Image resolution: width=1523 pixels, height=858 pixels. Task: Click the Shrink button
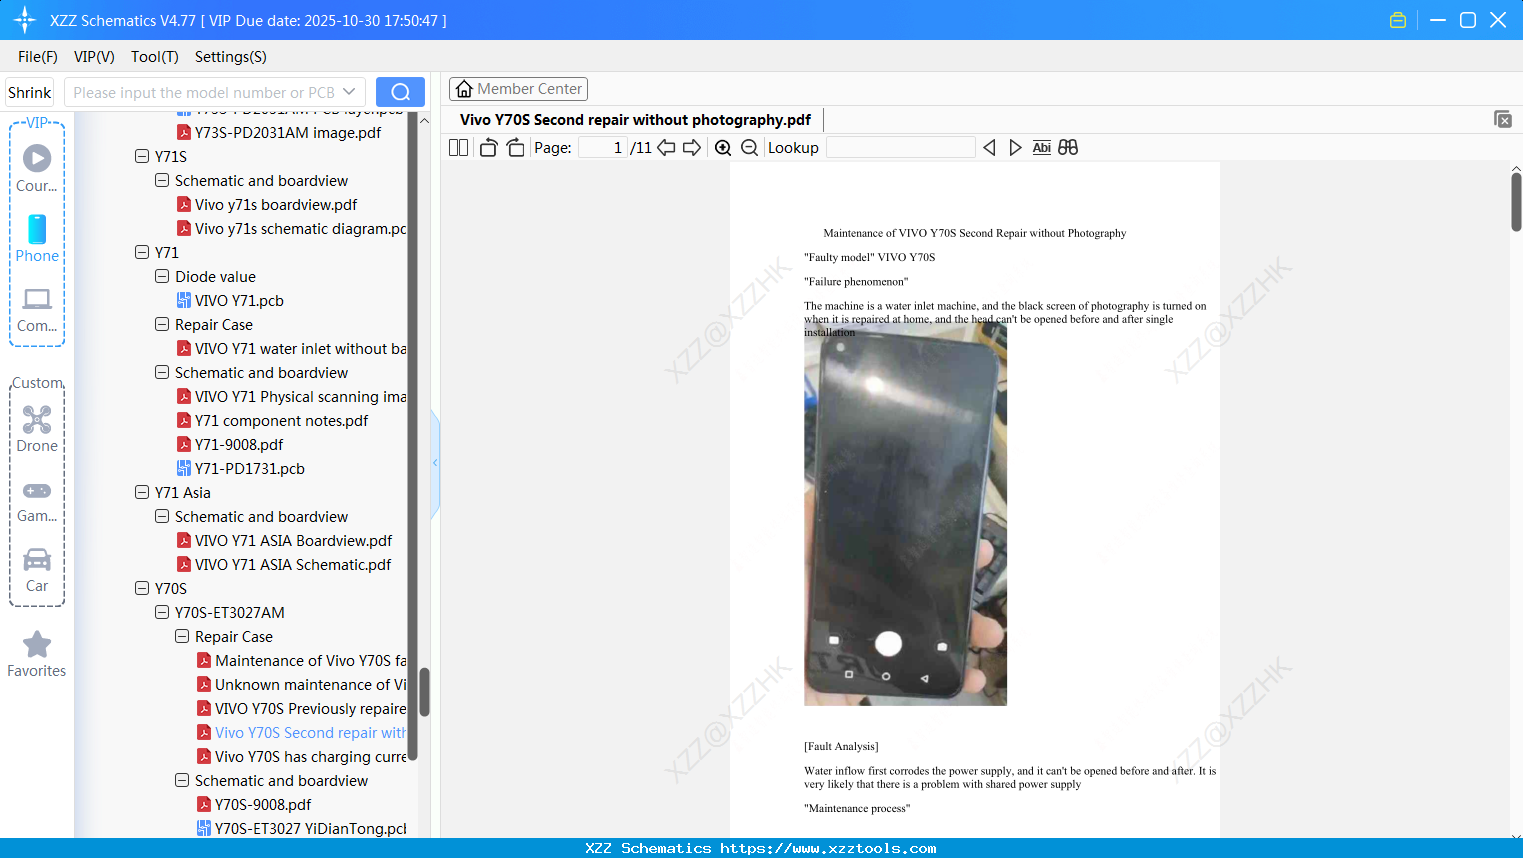tap(29, 91)
